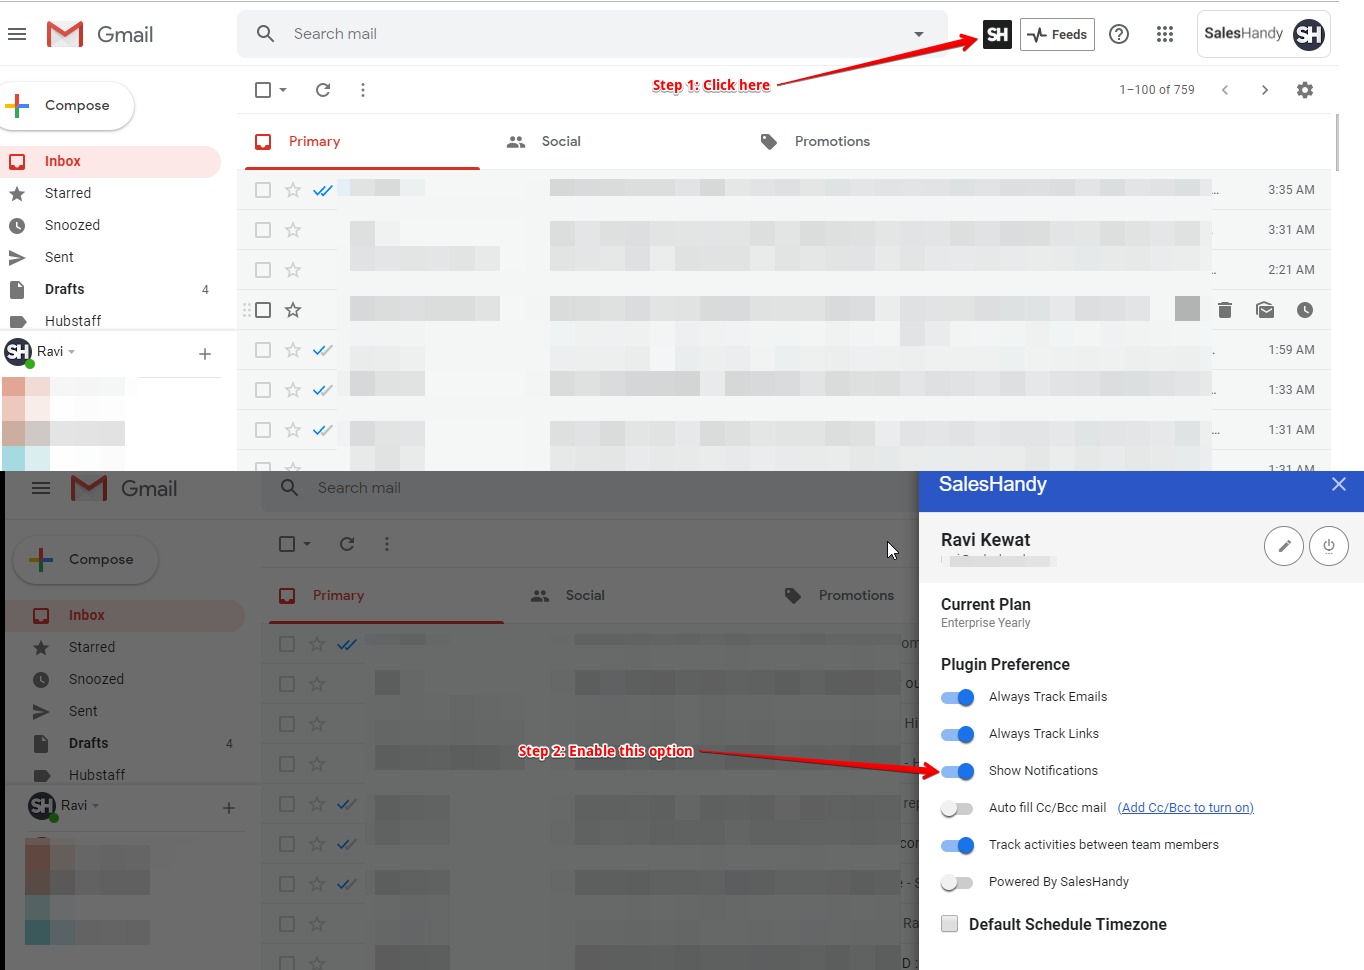Click the power logout icon in SalesHandy panel

coord(1329,546)
